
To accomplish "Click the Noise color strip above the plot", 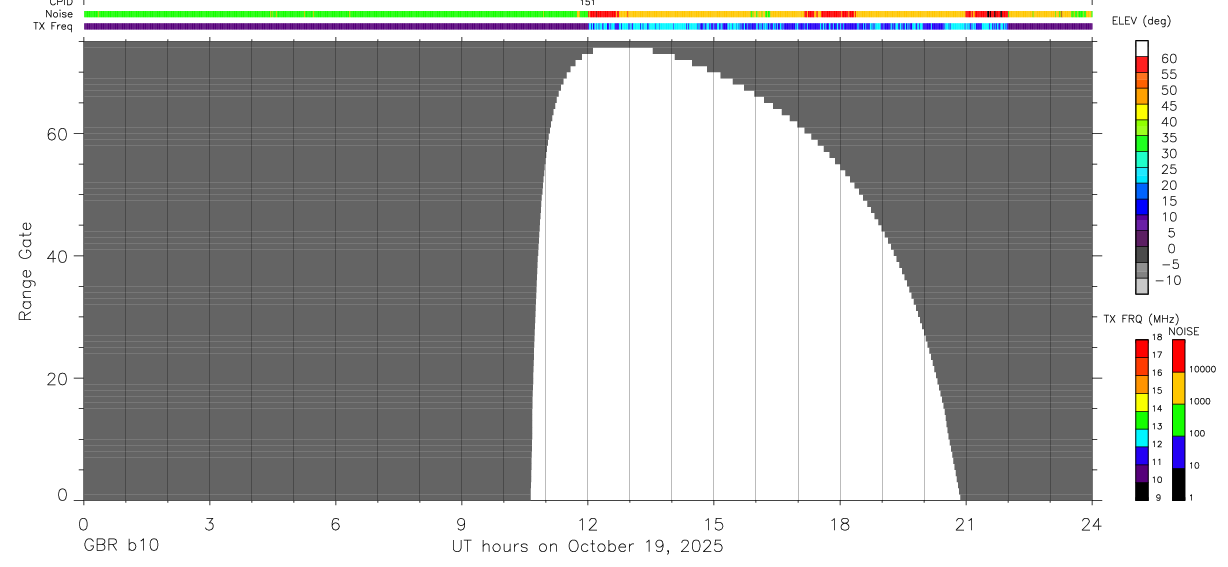I will (588, 14).
